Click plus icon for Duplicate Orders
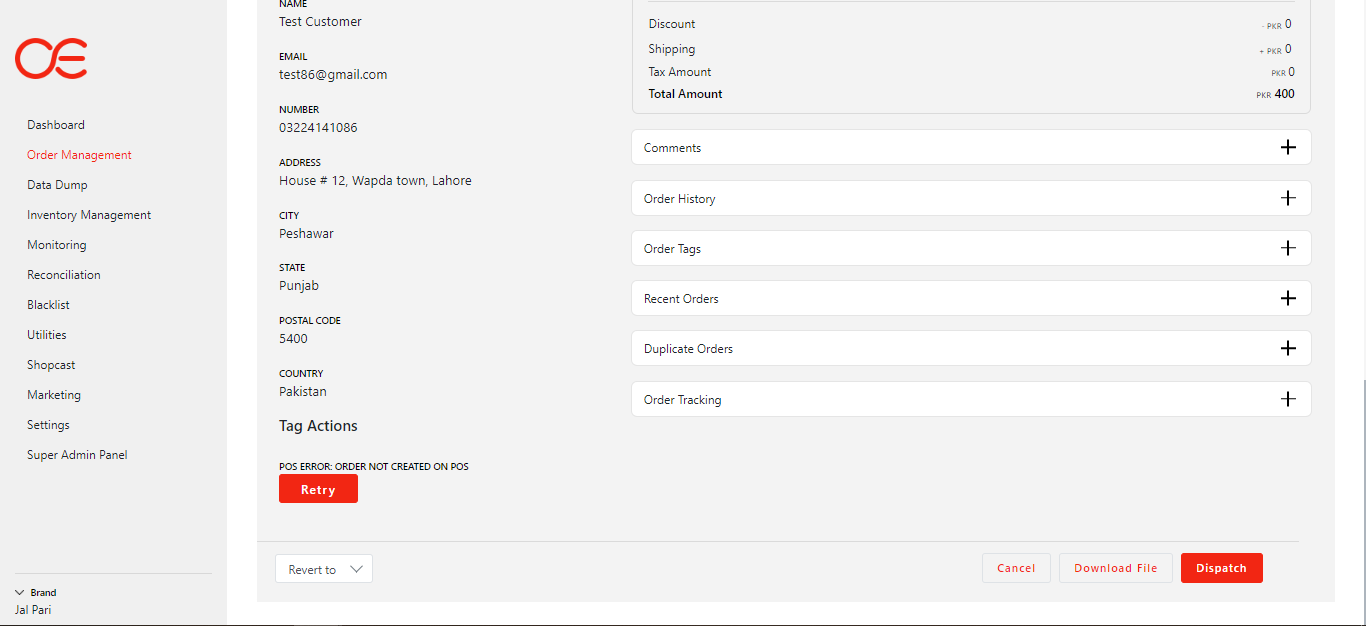This screenshot has height=626, width=1366. point(1288,348)
